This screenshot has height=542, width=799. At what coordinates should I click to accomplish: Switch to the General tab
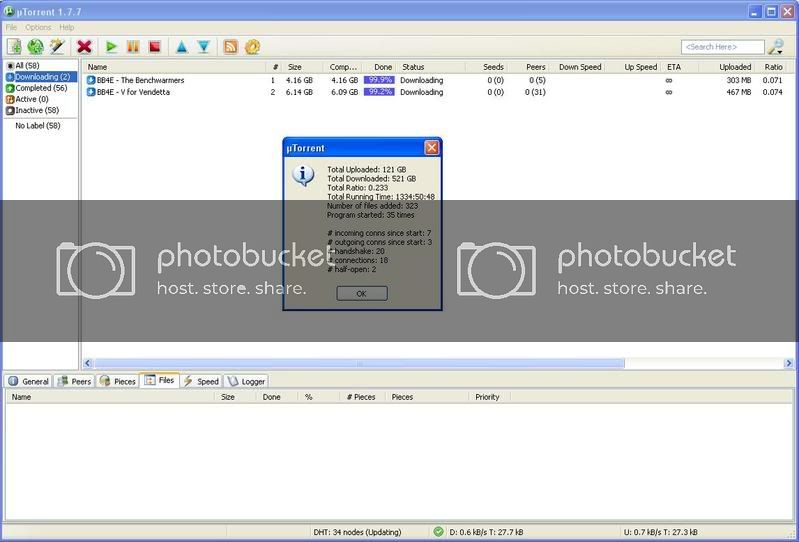pos(29,381)
